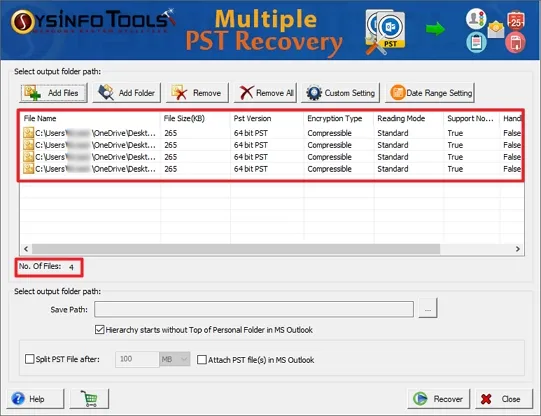Click the Pst Version column header

(267, 118)
